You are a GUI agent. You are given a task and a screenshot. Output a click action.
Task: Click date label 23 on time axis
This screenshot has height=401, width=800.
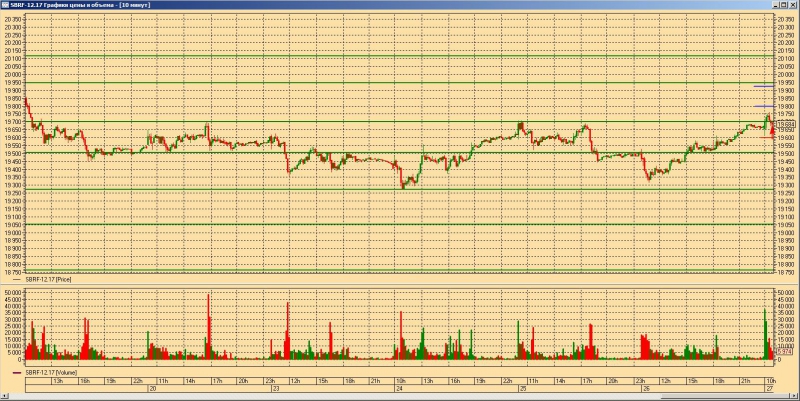tap(276, 389)
